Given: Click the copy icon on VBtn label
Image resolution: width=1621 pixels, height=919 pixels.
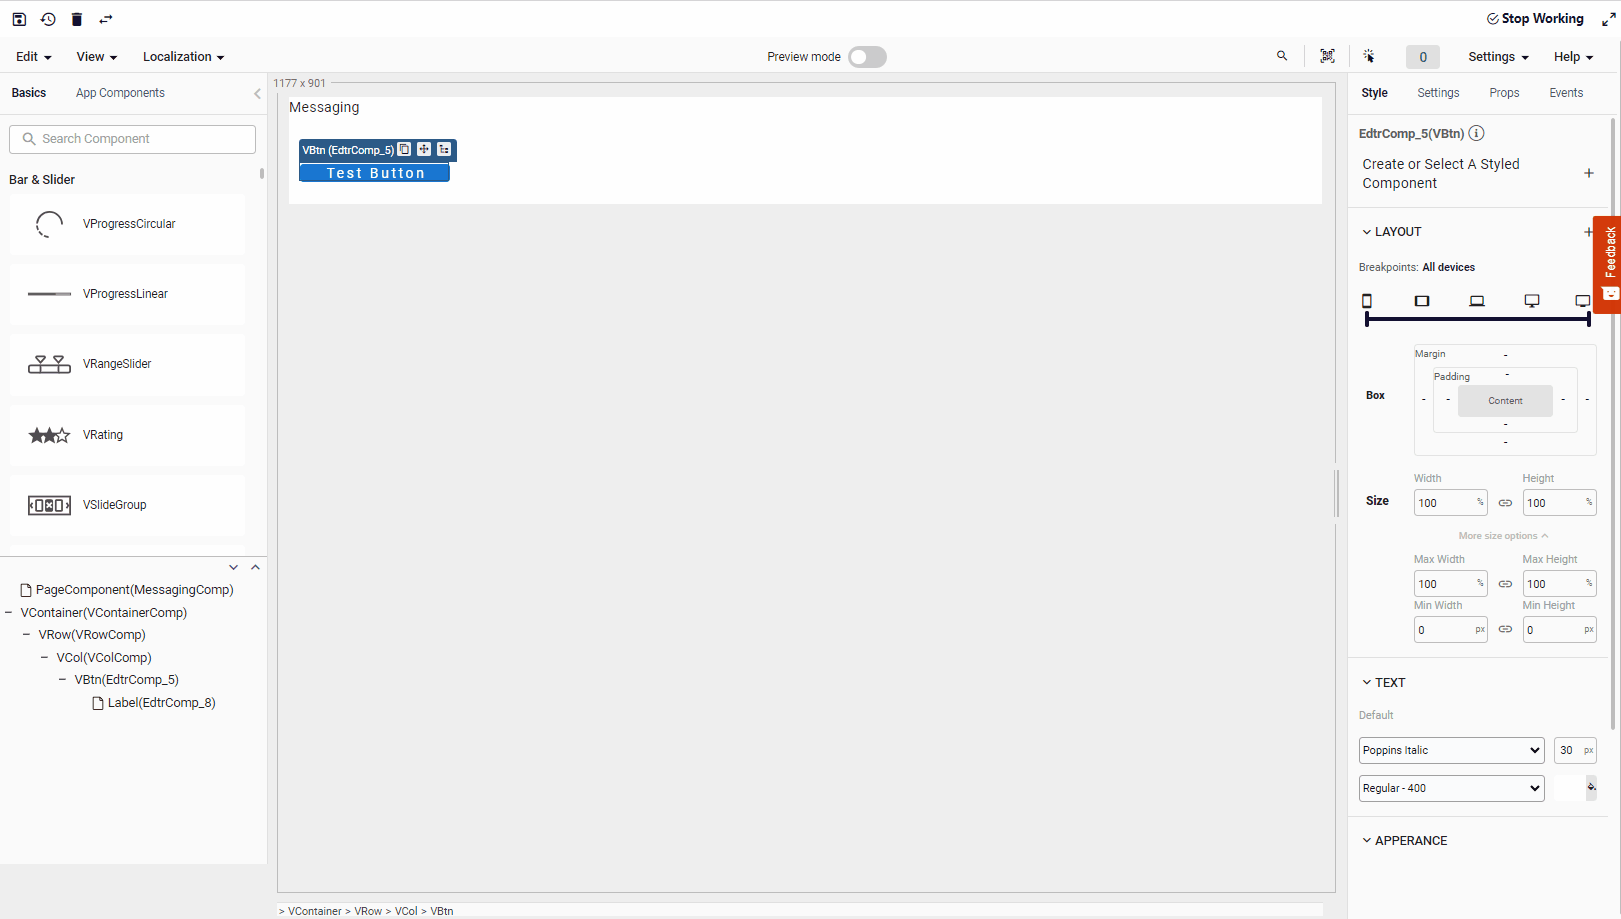Looking at the screenshot, I should pyautogui.click(x=404, y=149).
